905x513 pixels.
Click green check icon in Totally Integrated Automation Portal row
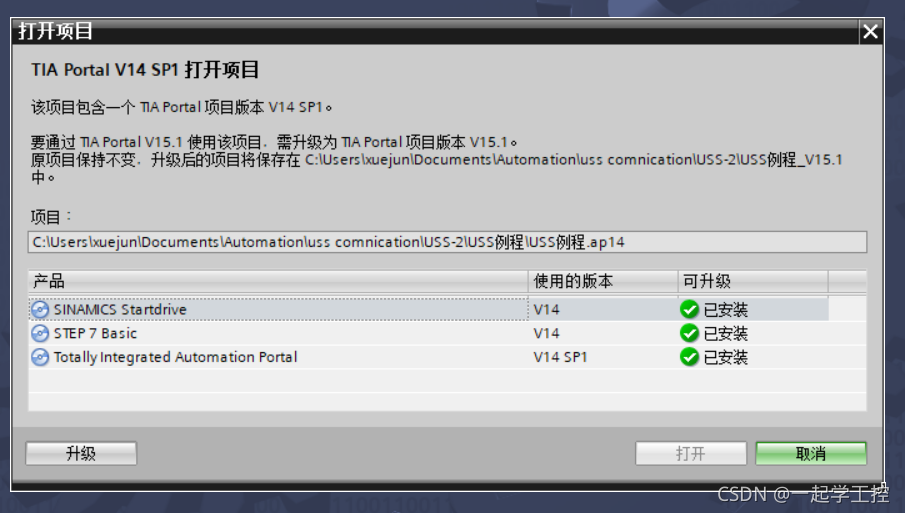(689, 357)
